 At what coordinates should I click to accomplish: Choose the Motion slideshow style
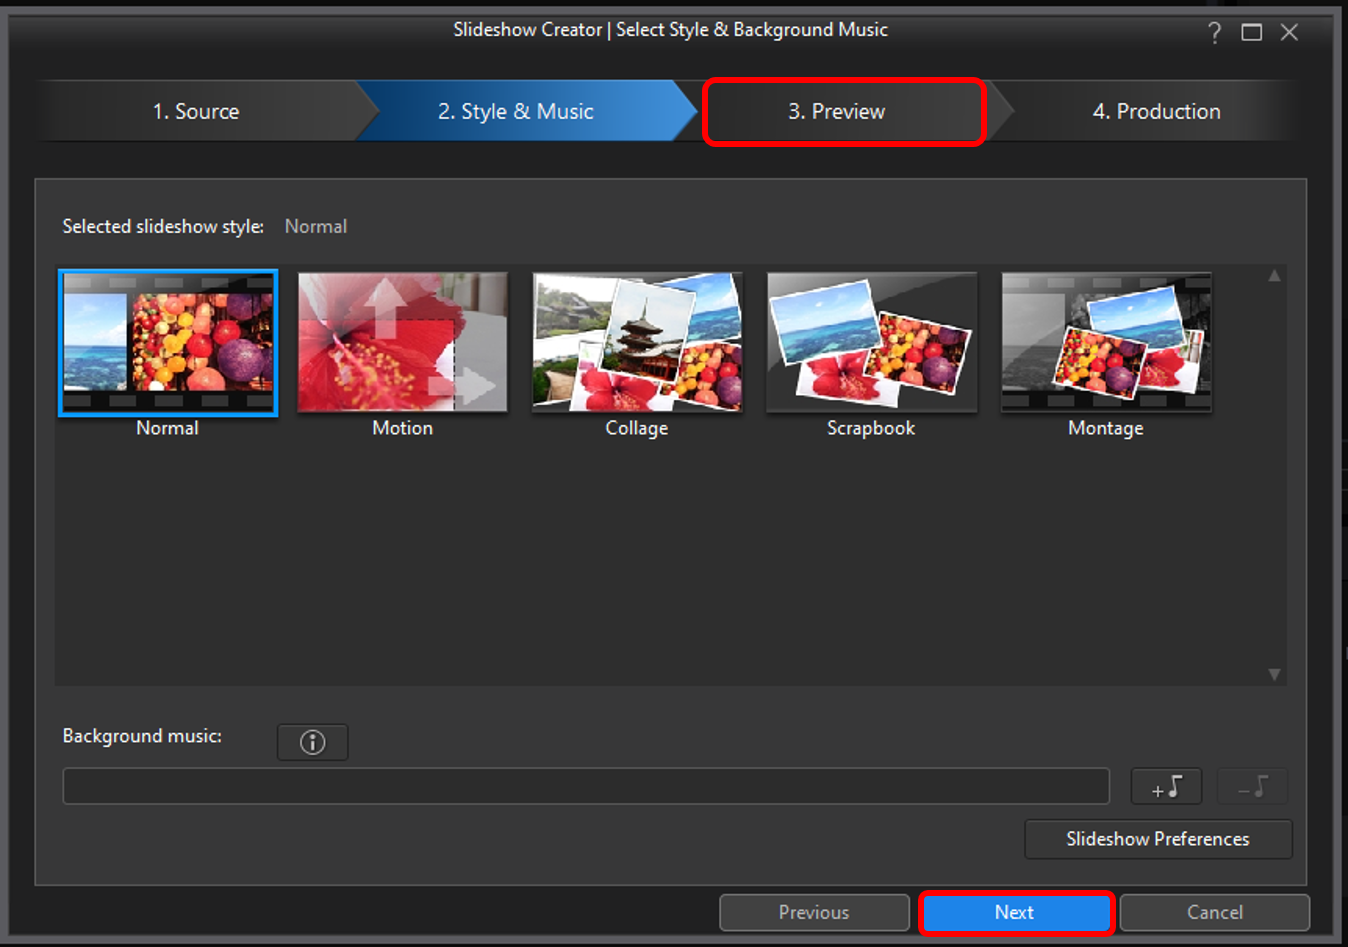tap(402, 342)
